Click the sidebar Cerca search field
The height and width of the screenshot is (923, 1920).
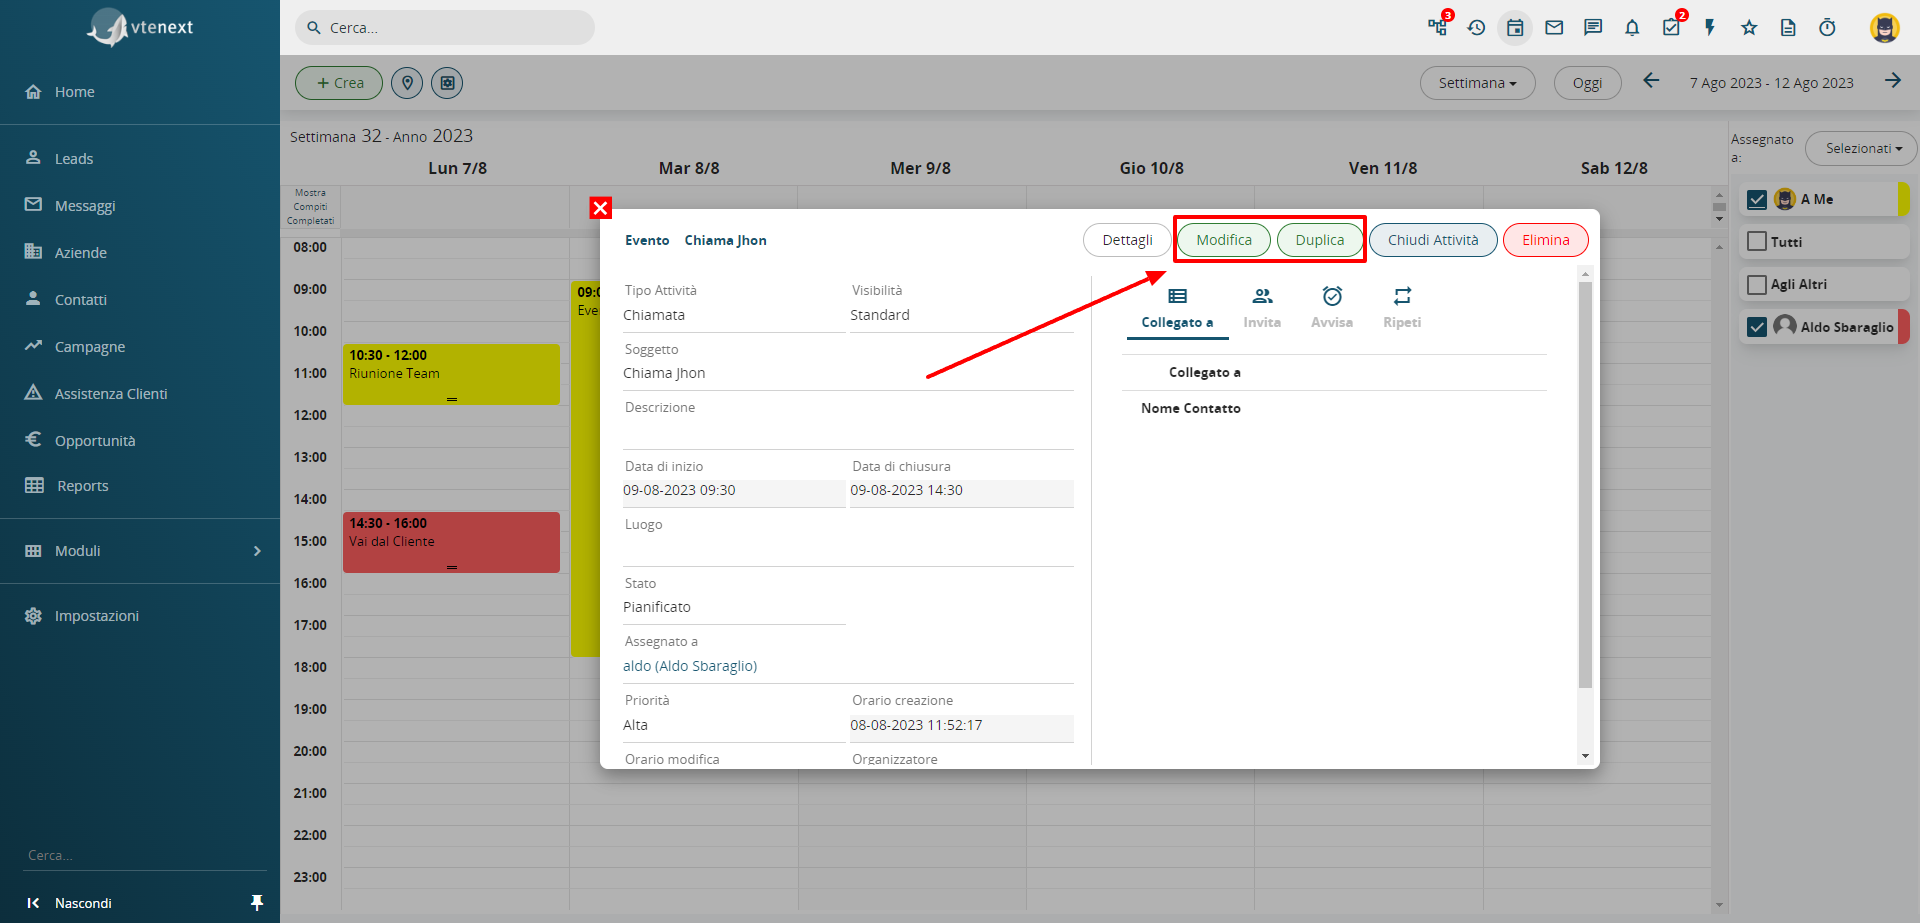(146, 856)
